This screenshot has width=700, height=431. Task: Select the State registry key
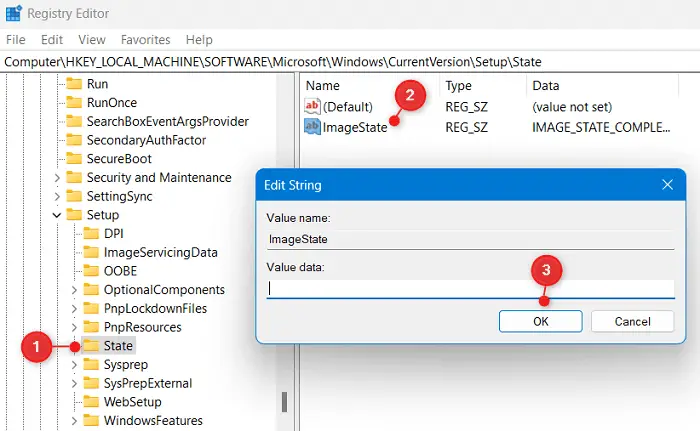118,346
